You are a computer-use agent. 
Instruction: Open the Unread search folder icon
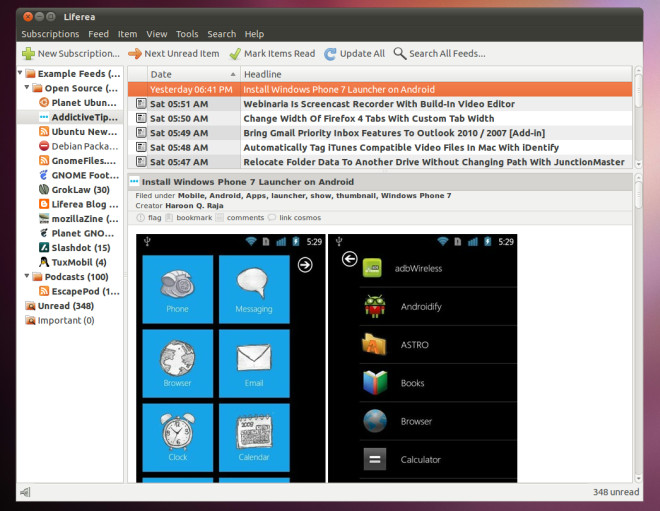tap(30, 306)
